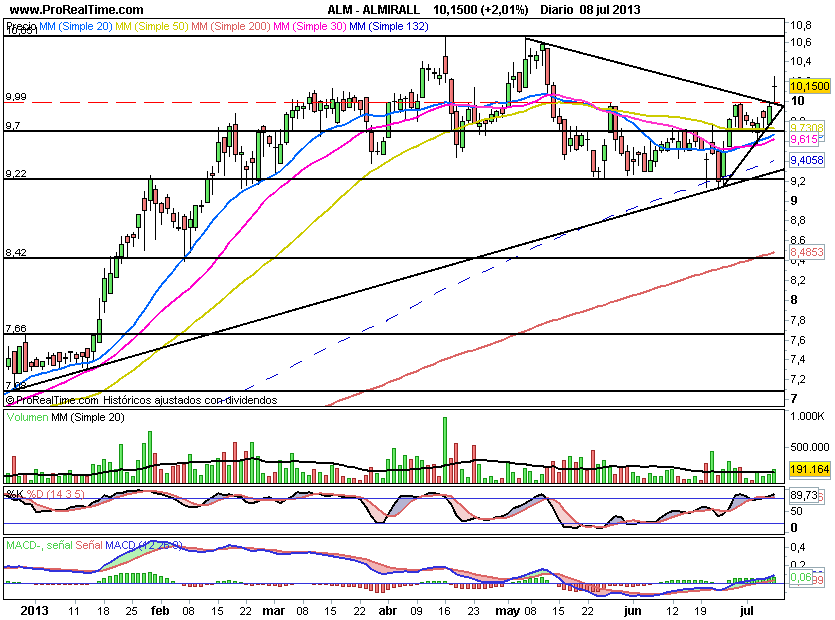Click the Diario timeframe label
This screenshot has width=835, height=620.
coord(556,10)
